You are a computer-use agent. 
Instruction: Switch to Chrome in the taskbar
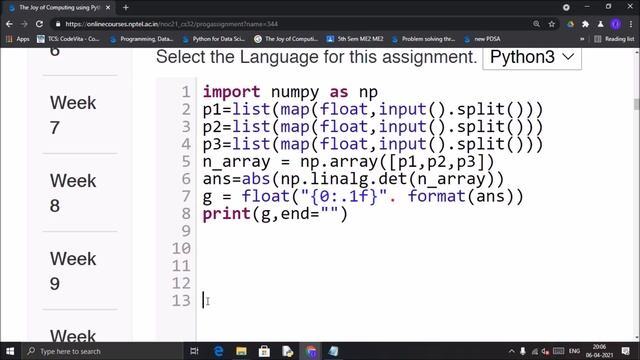coord(311,351)
